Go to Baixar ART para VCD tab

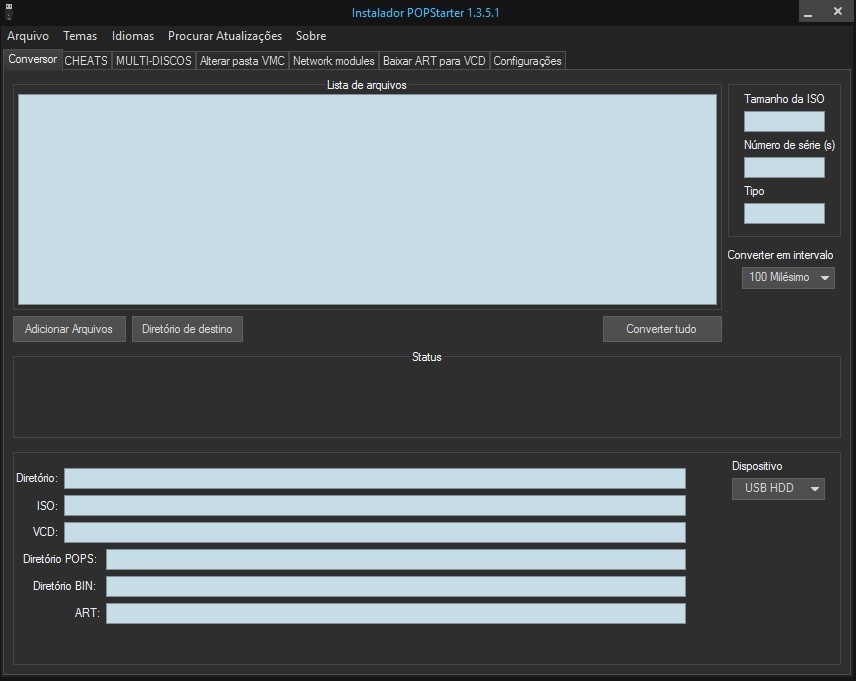(434, 61)
